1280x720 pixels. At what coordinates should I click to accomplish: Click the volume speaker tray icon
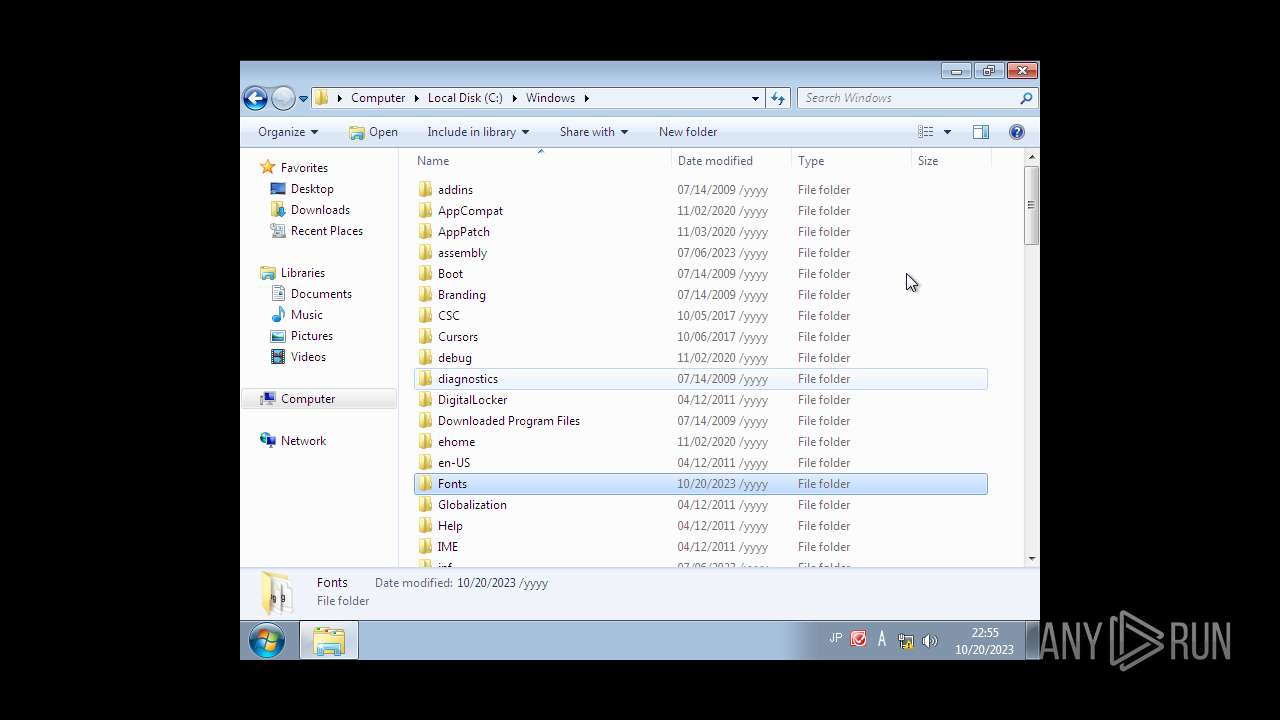tap(929, 640)
